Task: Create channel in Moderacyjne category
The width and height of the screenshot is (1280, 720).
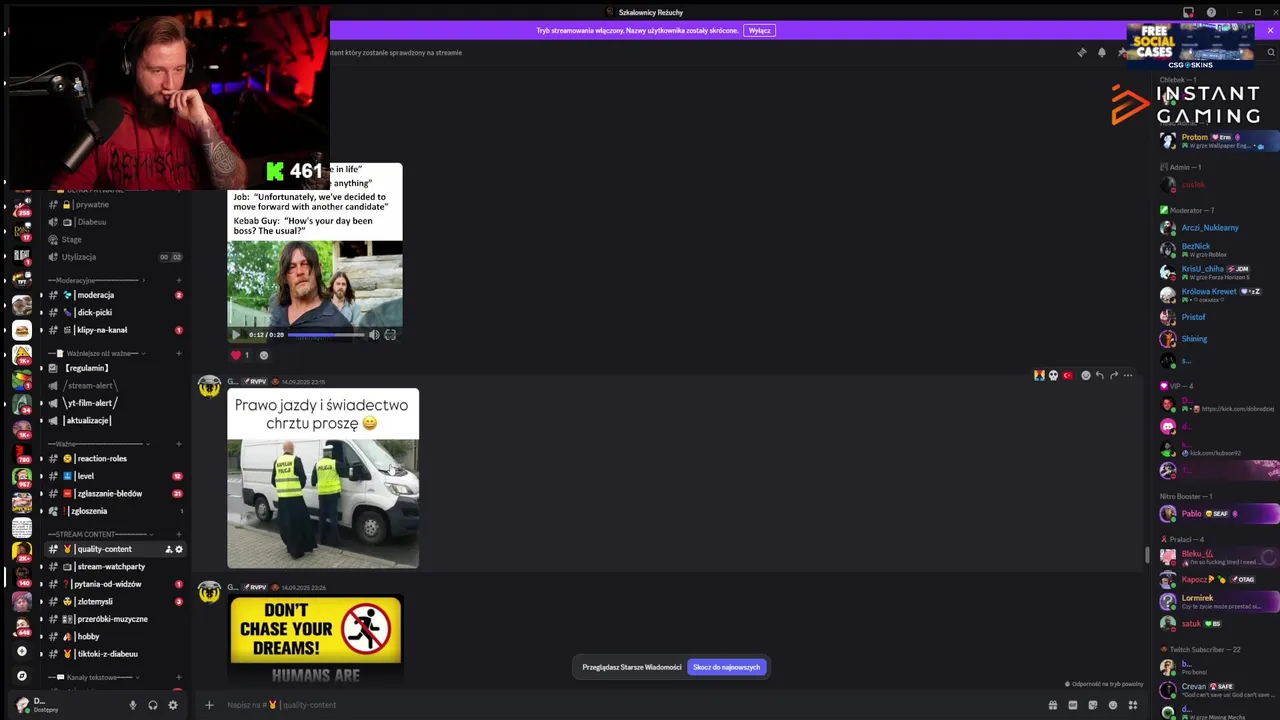Action: [x=179, y=281]
